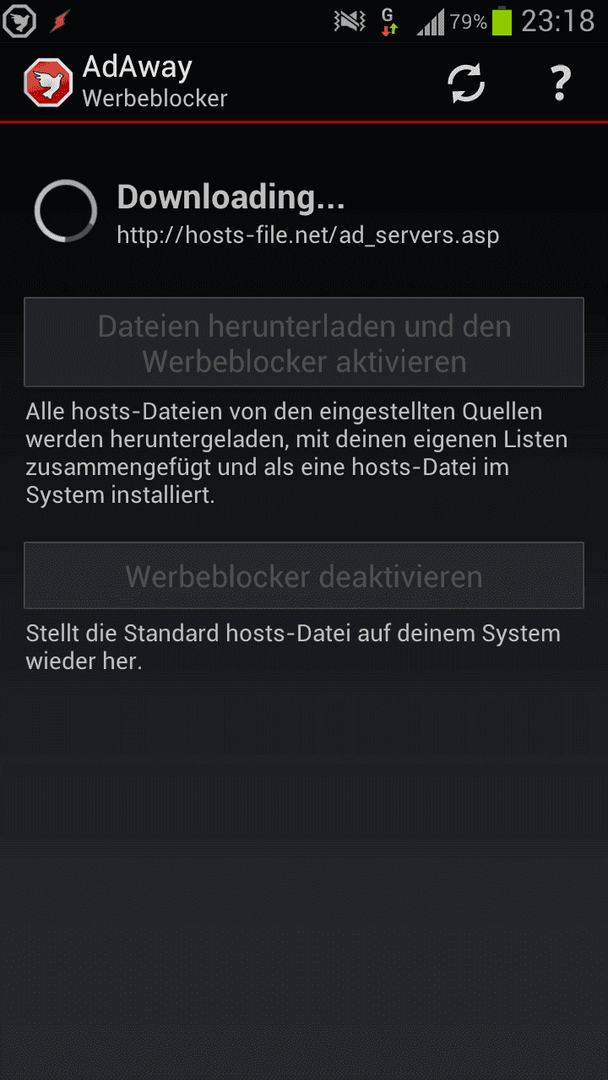Tap the 'Downloading...' status heading
This screenshot has height=1080, width=608.
click(231, 198)
